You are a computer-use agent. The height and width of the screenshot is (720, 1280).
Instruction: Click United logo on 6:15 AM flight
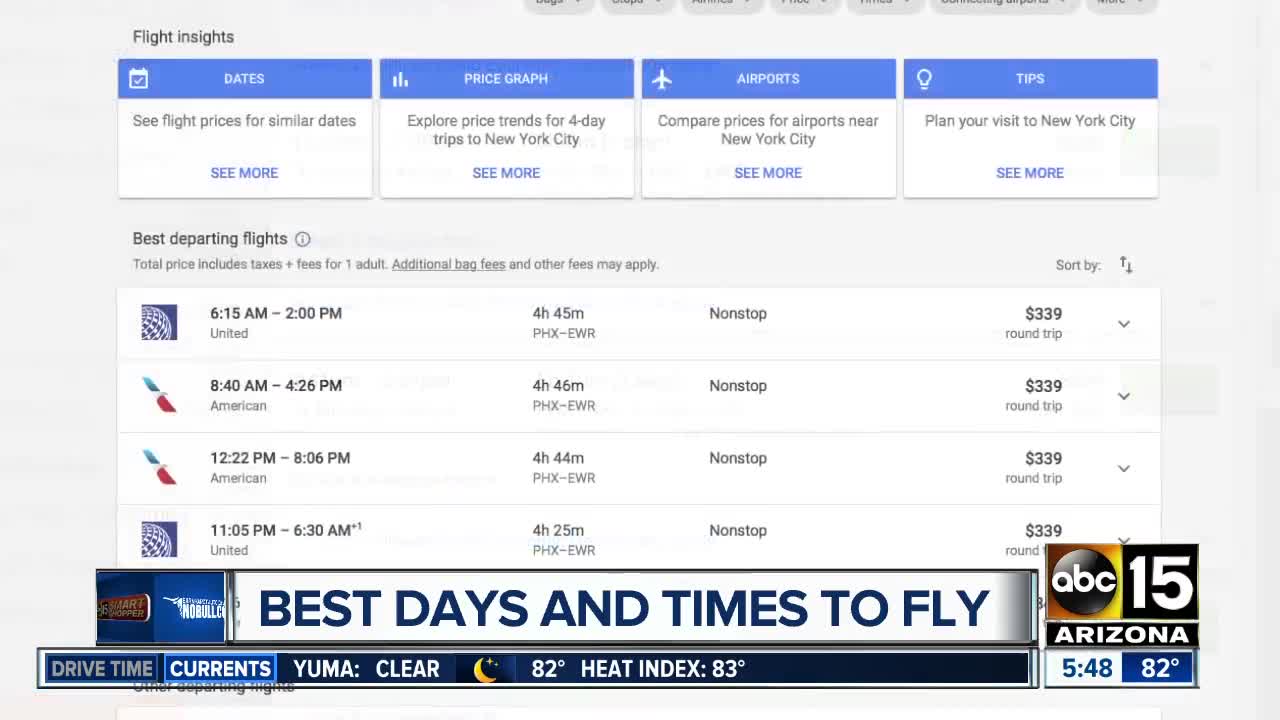[x=159, y=322]
